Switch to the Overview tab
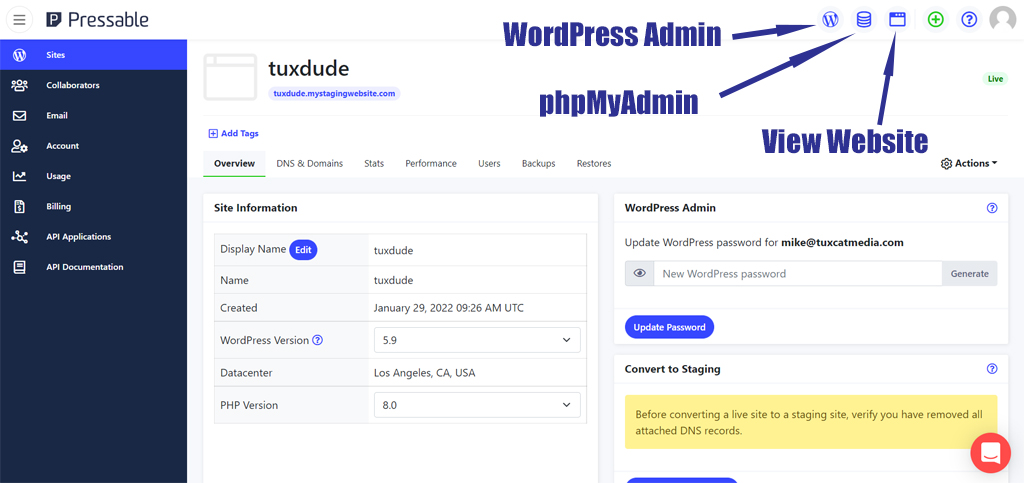The width and height of the screenshot is (1024, 483). pyautogui.click(x=234, y=163)
